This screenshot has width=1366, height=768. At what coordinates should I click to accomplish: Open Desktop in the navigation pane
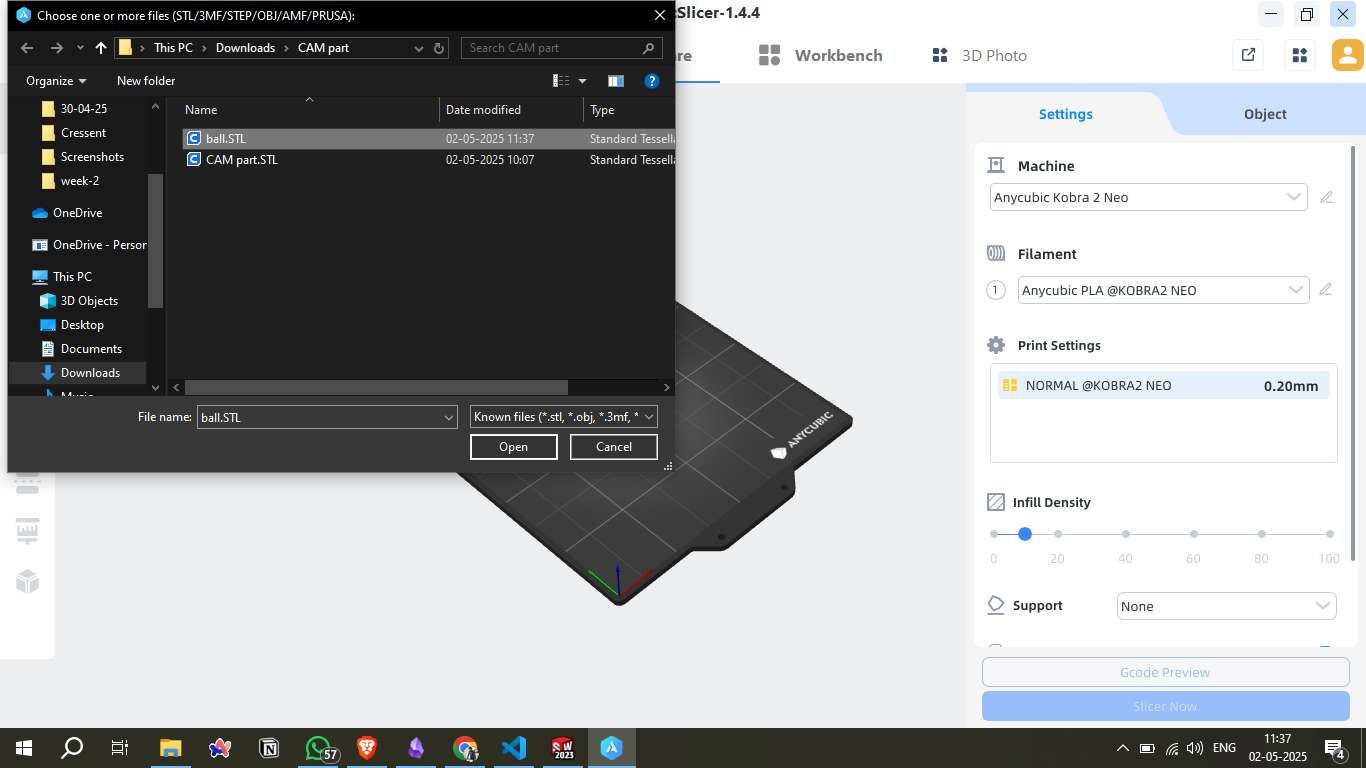pos(81,325)
